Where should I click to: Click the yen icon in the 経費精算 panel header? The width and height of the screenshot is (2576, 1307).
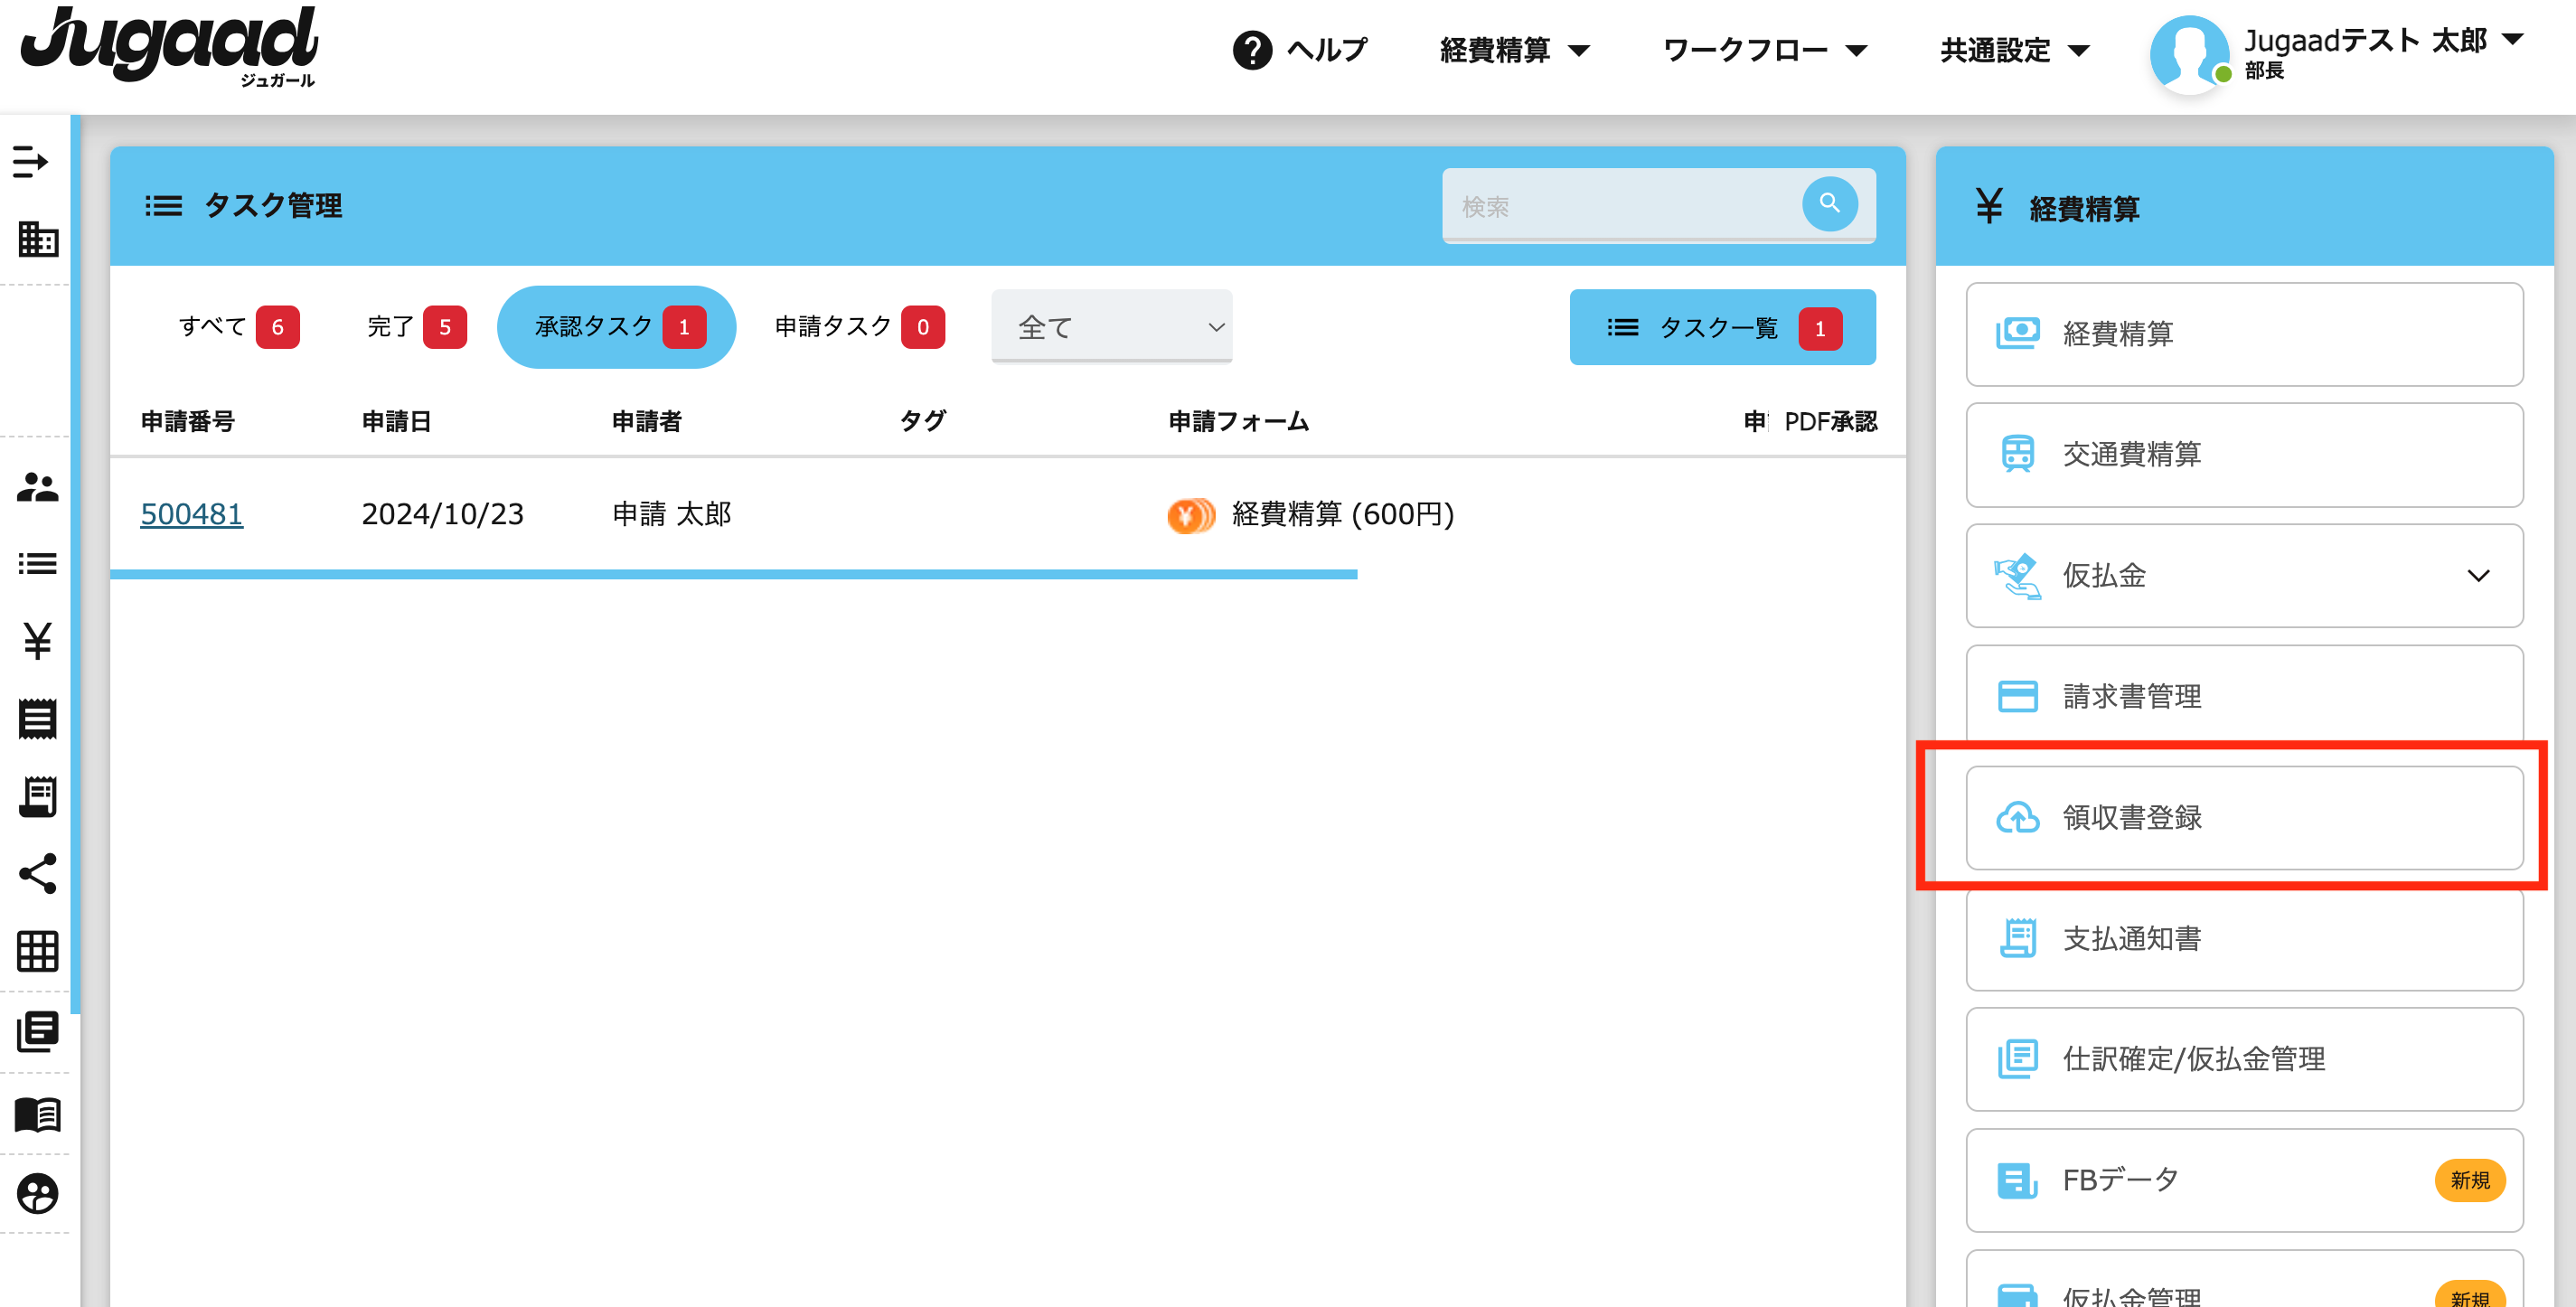pyautogui.click(x=1988, y=207)
